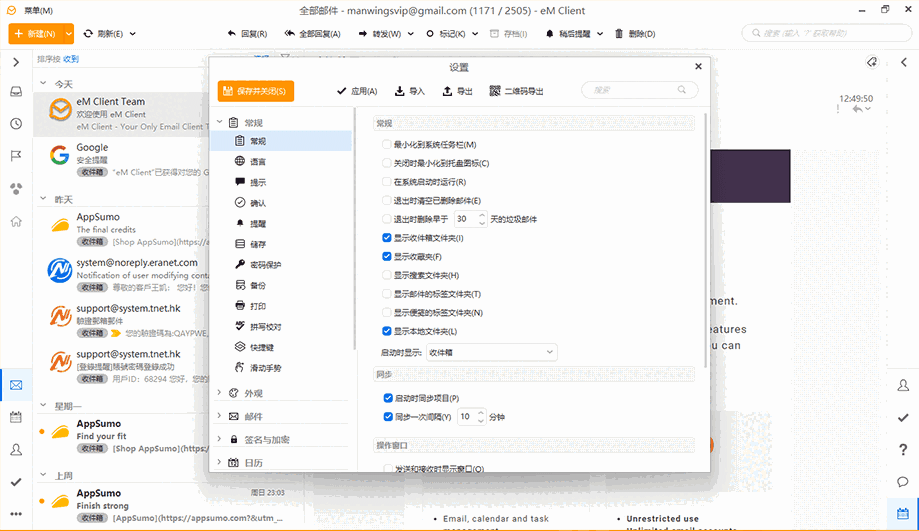The width and height of the screenshot is (919, 531).
Task: Open chat bubble icon in right sidebar
Action: click(x=903, y=482)
